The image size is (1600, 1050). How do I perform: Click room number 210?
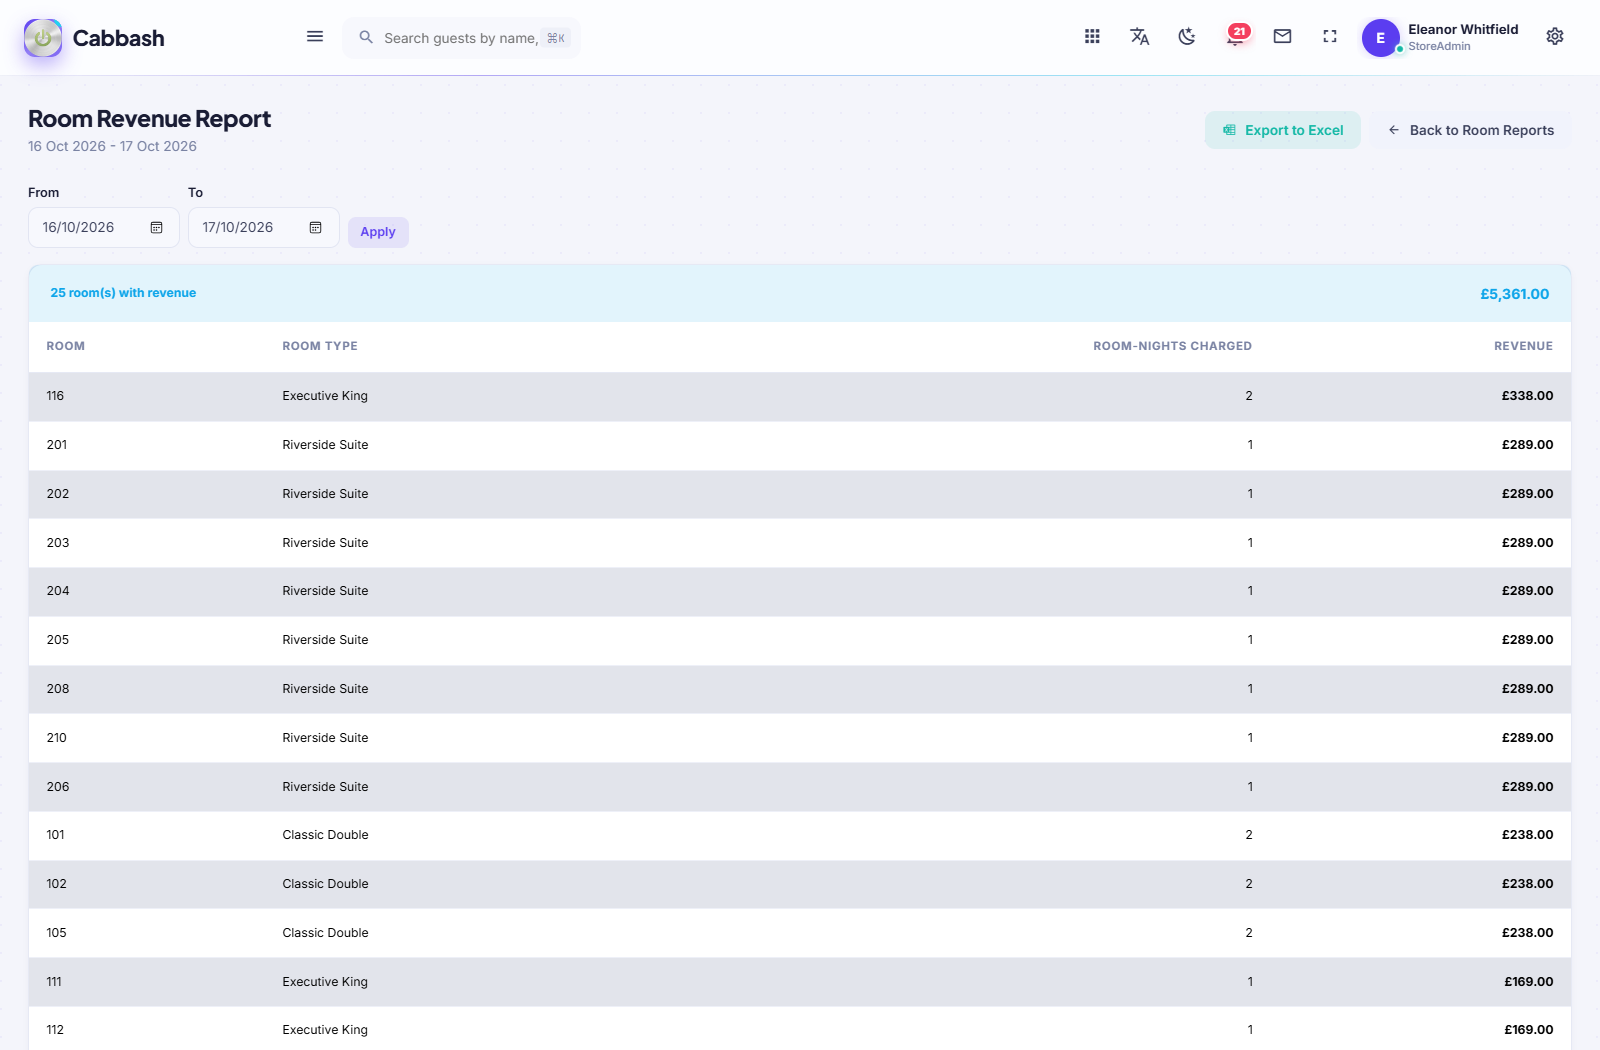pyautogui.click(x=56, y=738)
